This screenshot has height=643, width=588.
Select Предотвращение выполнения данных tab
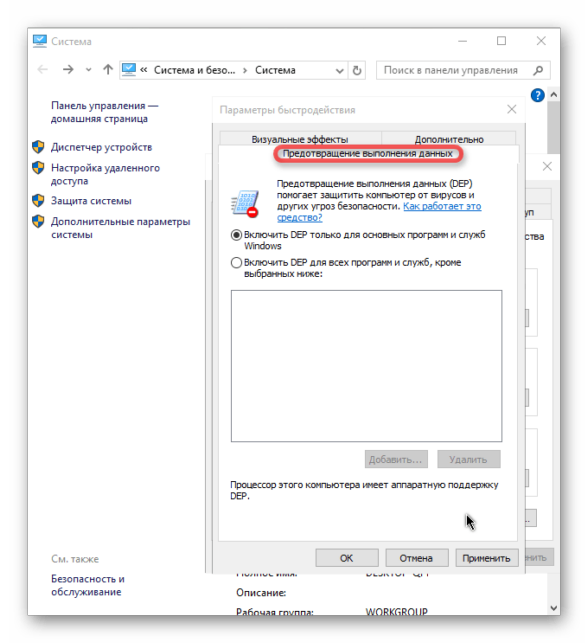point(368,153)
